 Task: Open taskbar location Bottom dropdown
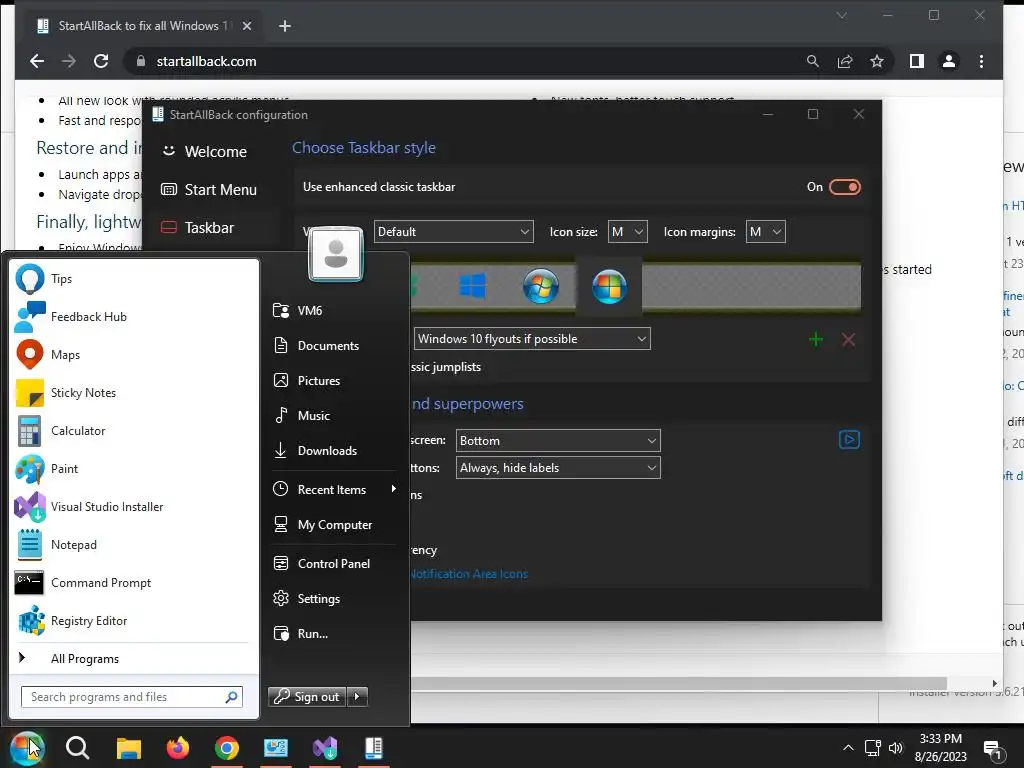click(558, 441)
